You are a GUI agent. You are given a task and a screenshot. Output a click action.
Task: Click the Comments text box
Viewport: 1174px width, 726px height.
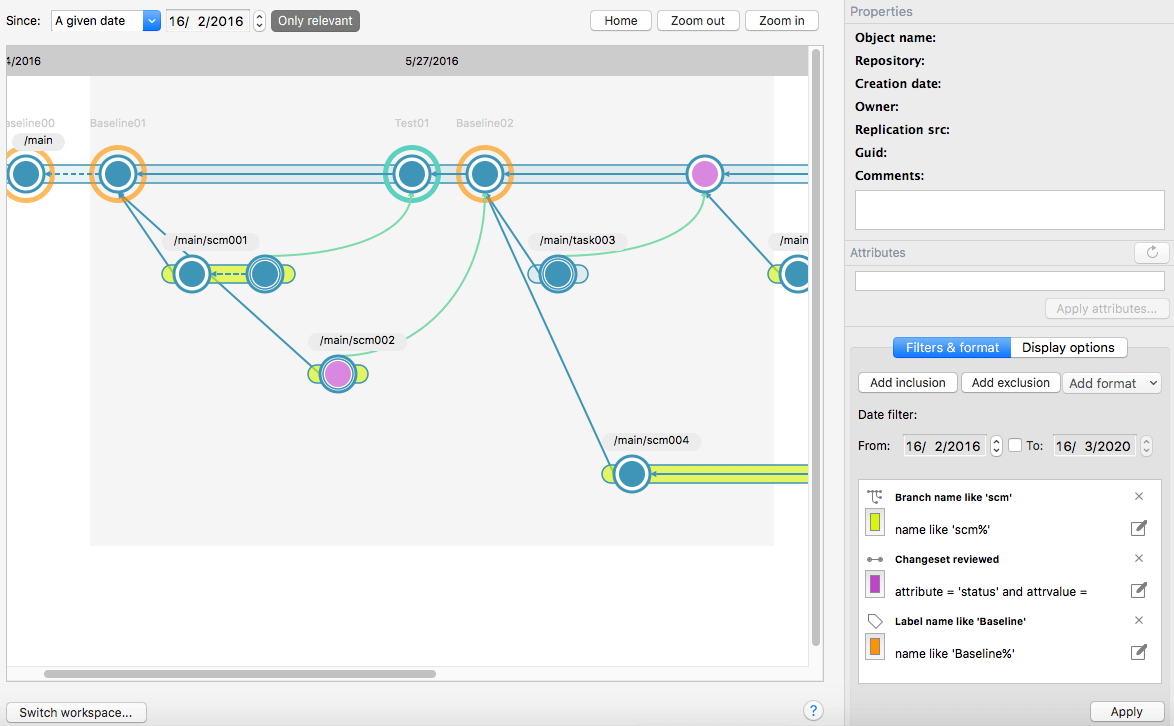1009,210
